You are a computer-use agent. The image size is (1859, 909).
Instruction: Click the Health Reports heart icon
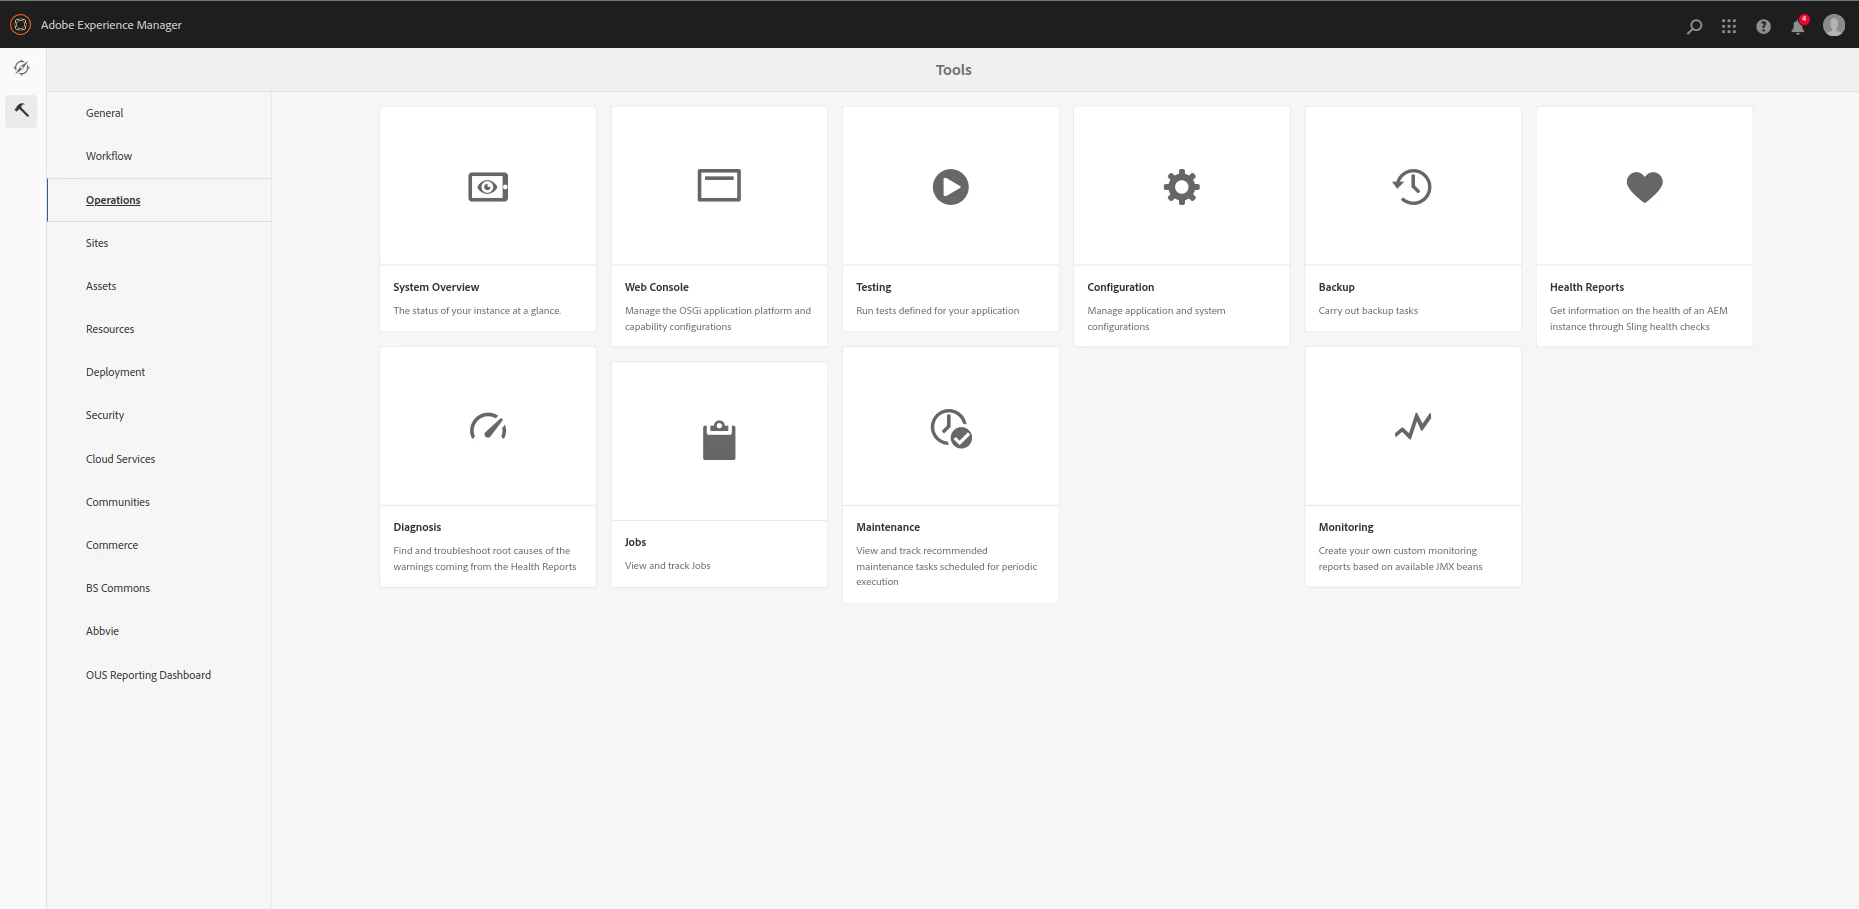coord(1644,187)
